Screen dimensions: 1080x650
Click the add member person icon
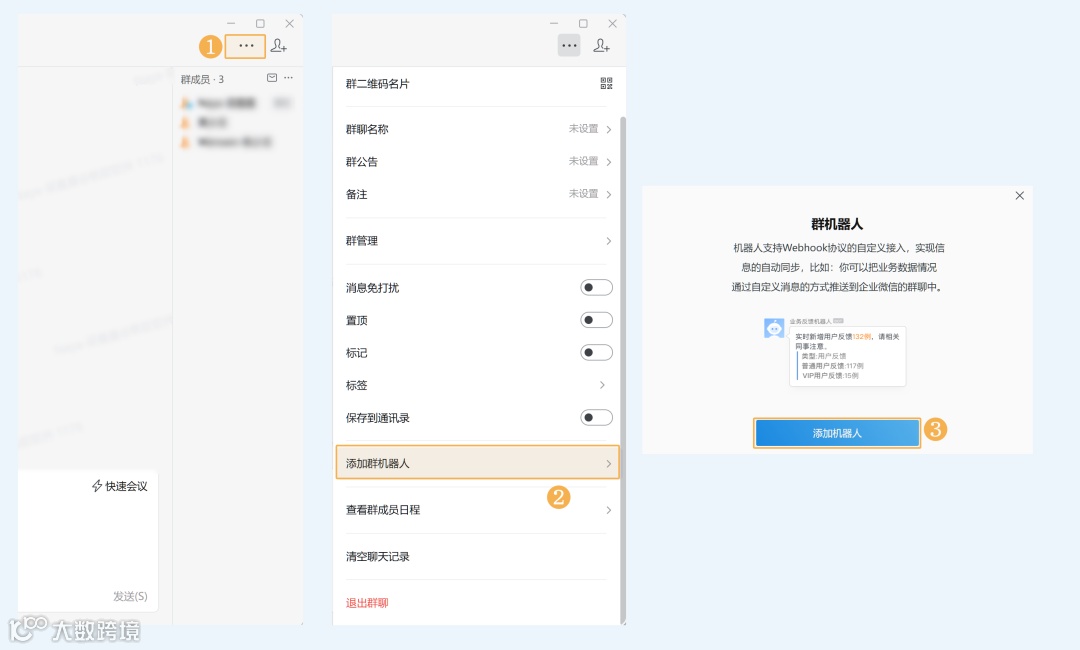280,45
